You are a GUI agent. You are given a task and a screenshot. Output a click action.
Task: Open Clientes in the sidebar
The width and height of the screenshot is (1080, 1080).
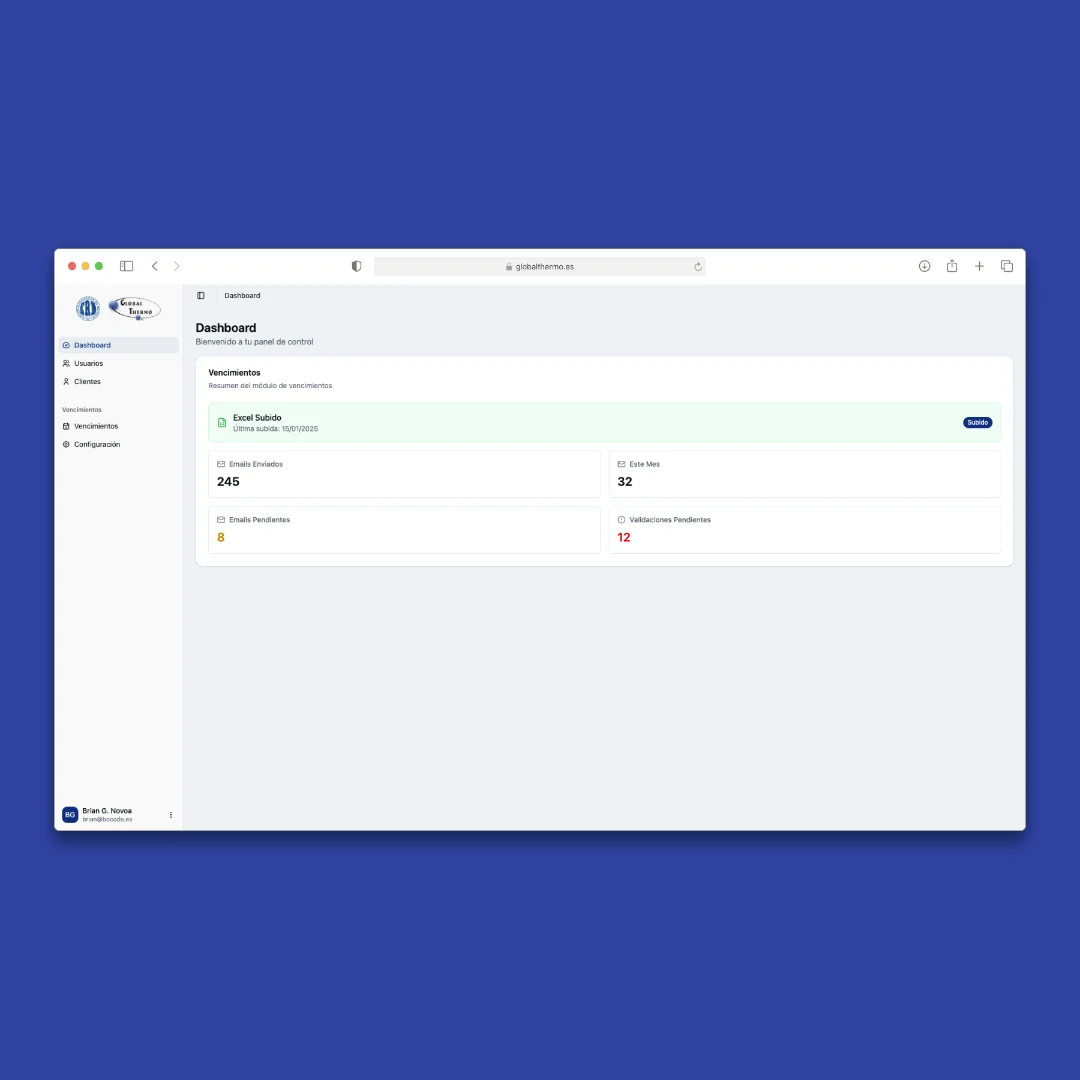tap(119, 382)
